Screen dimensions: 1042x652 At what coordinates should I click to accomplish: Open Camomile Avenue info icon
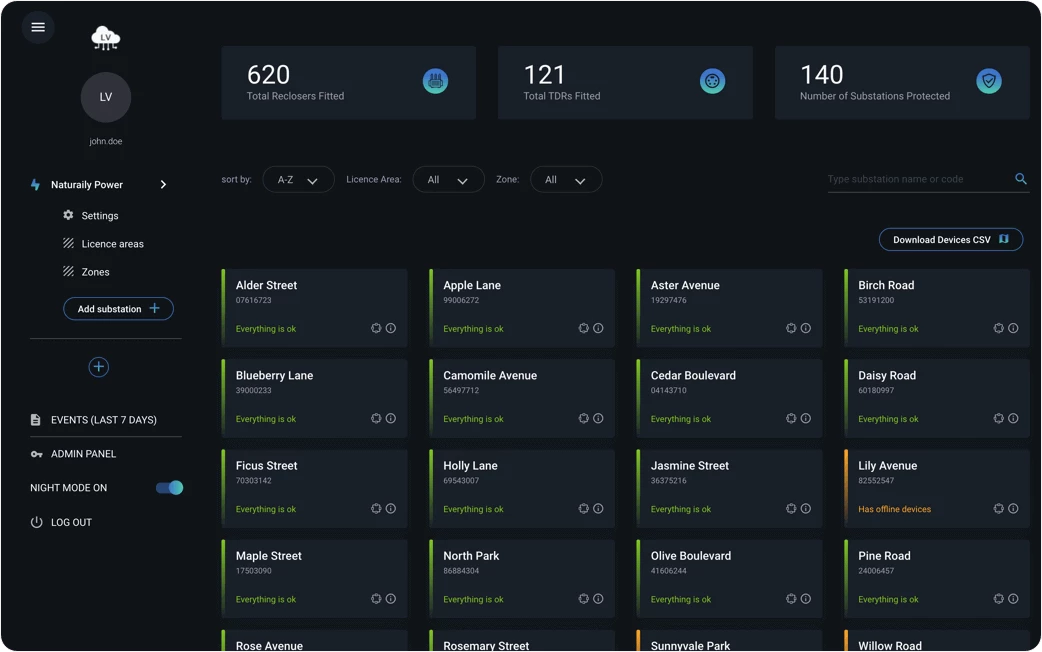(x=598, y=419)
